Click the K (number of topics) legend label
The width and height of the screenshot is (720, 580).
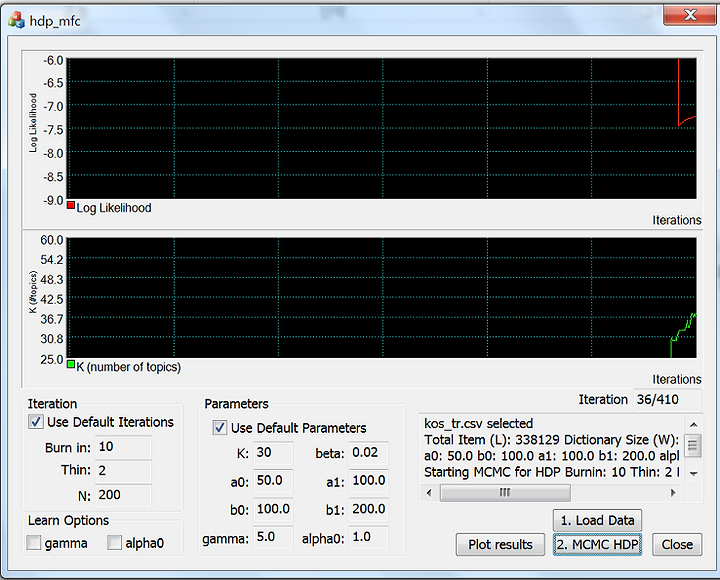(129, 367)
